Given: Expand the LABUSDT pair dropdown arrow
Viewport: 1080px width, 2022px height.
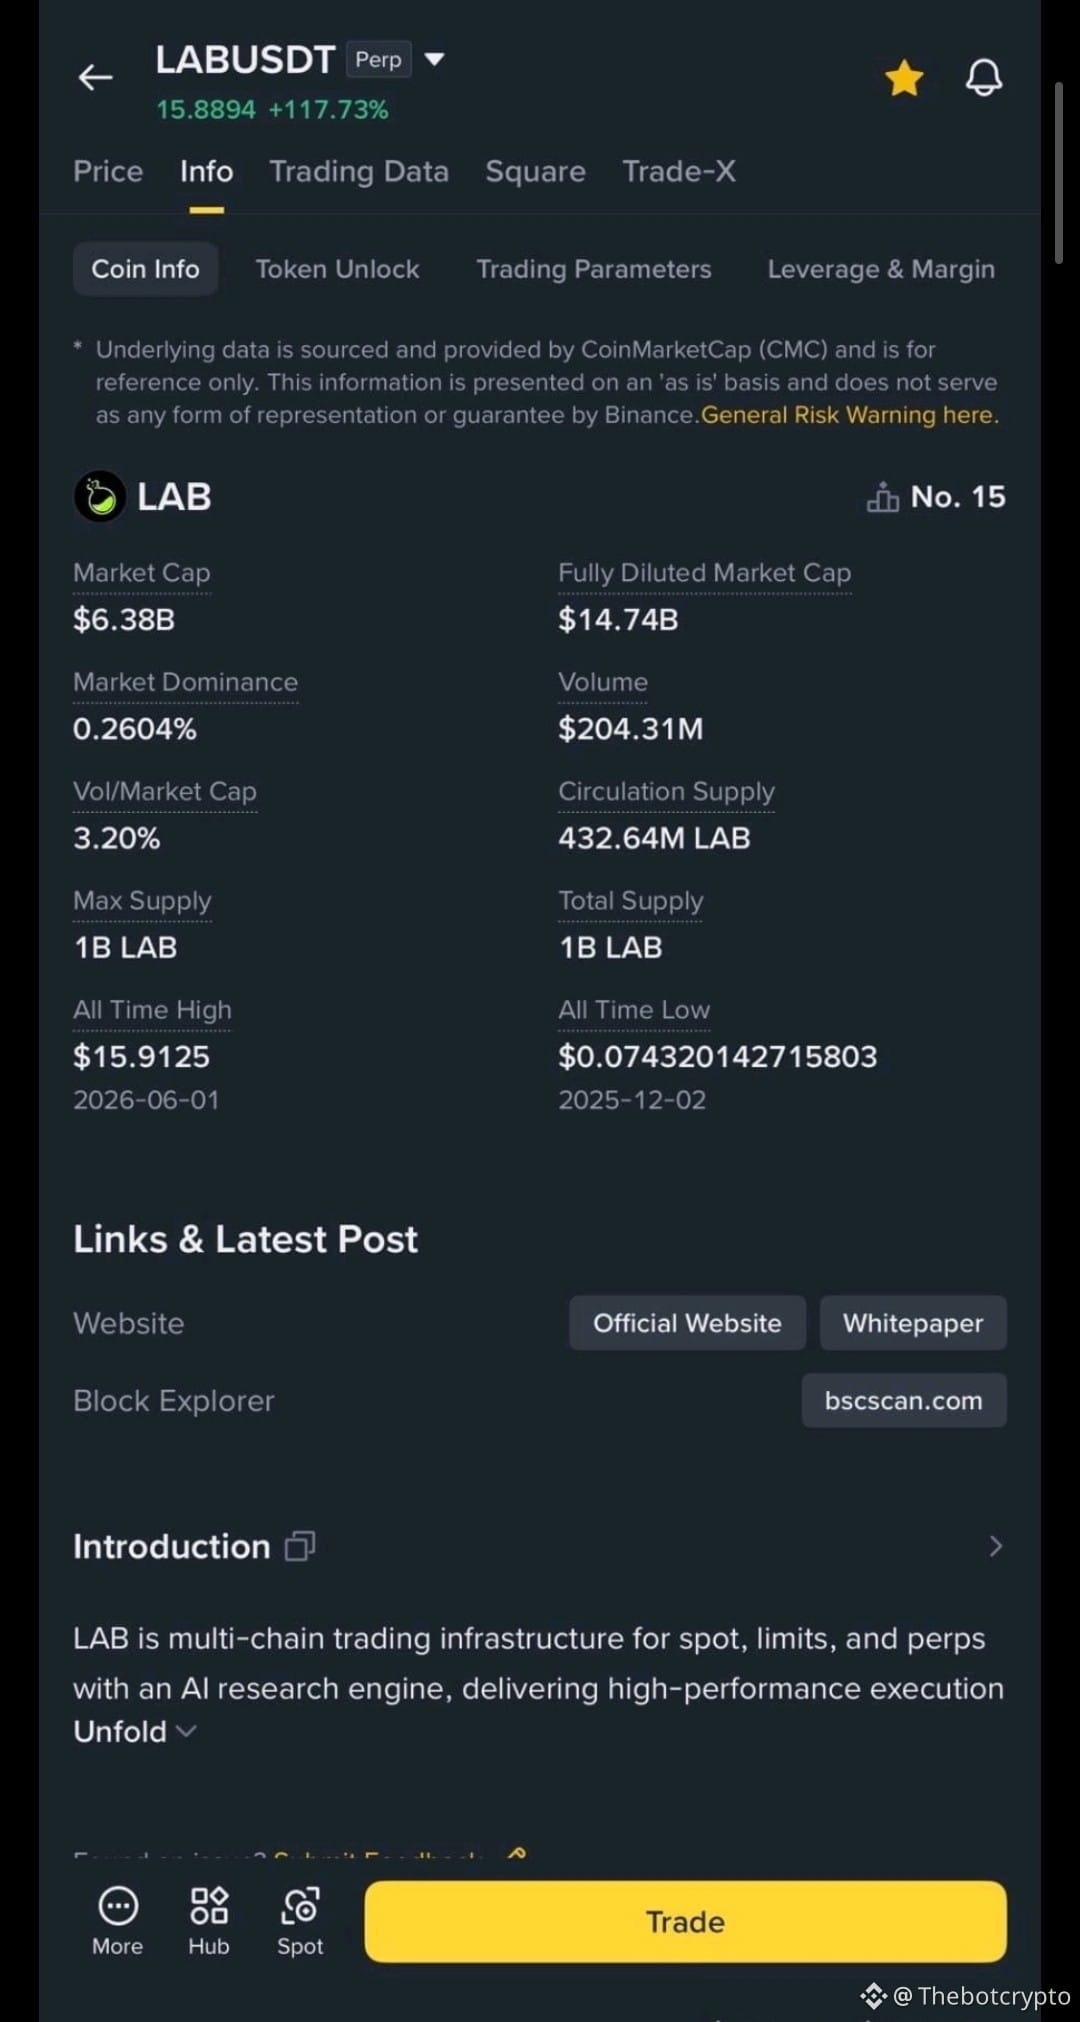Looking at the screenshot, I should point(434,59).
